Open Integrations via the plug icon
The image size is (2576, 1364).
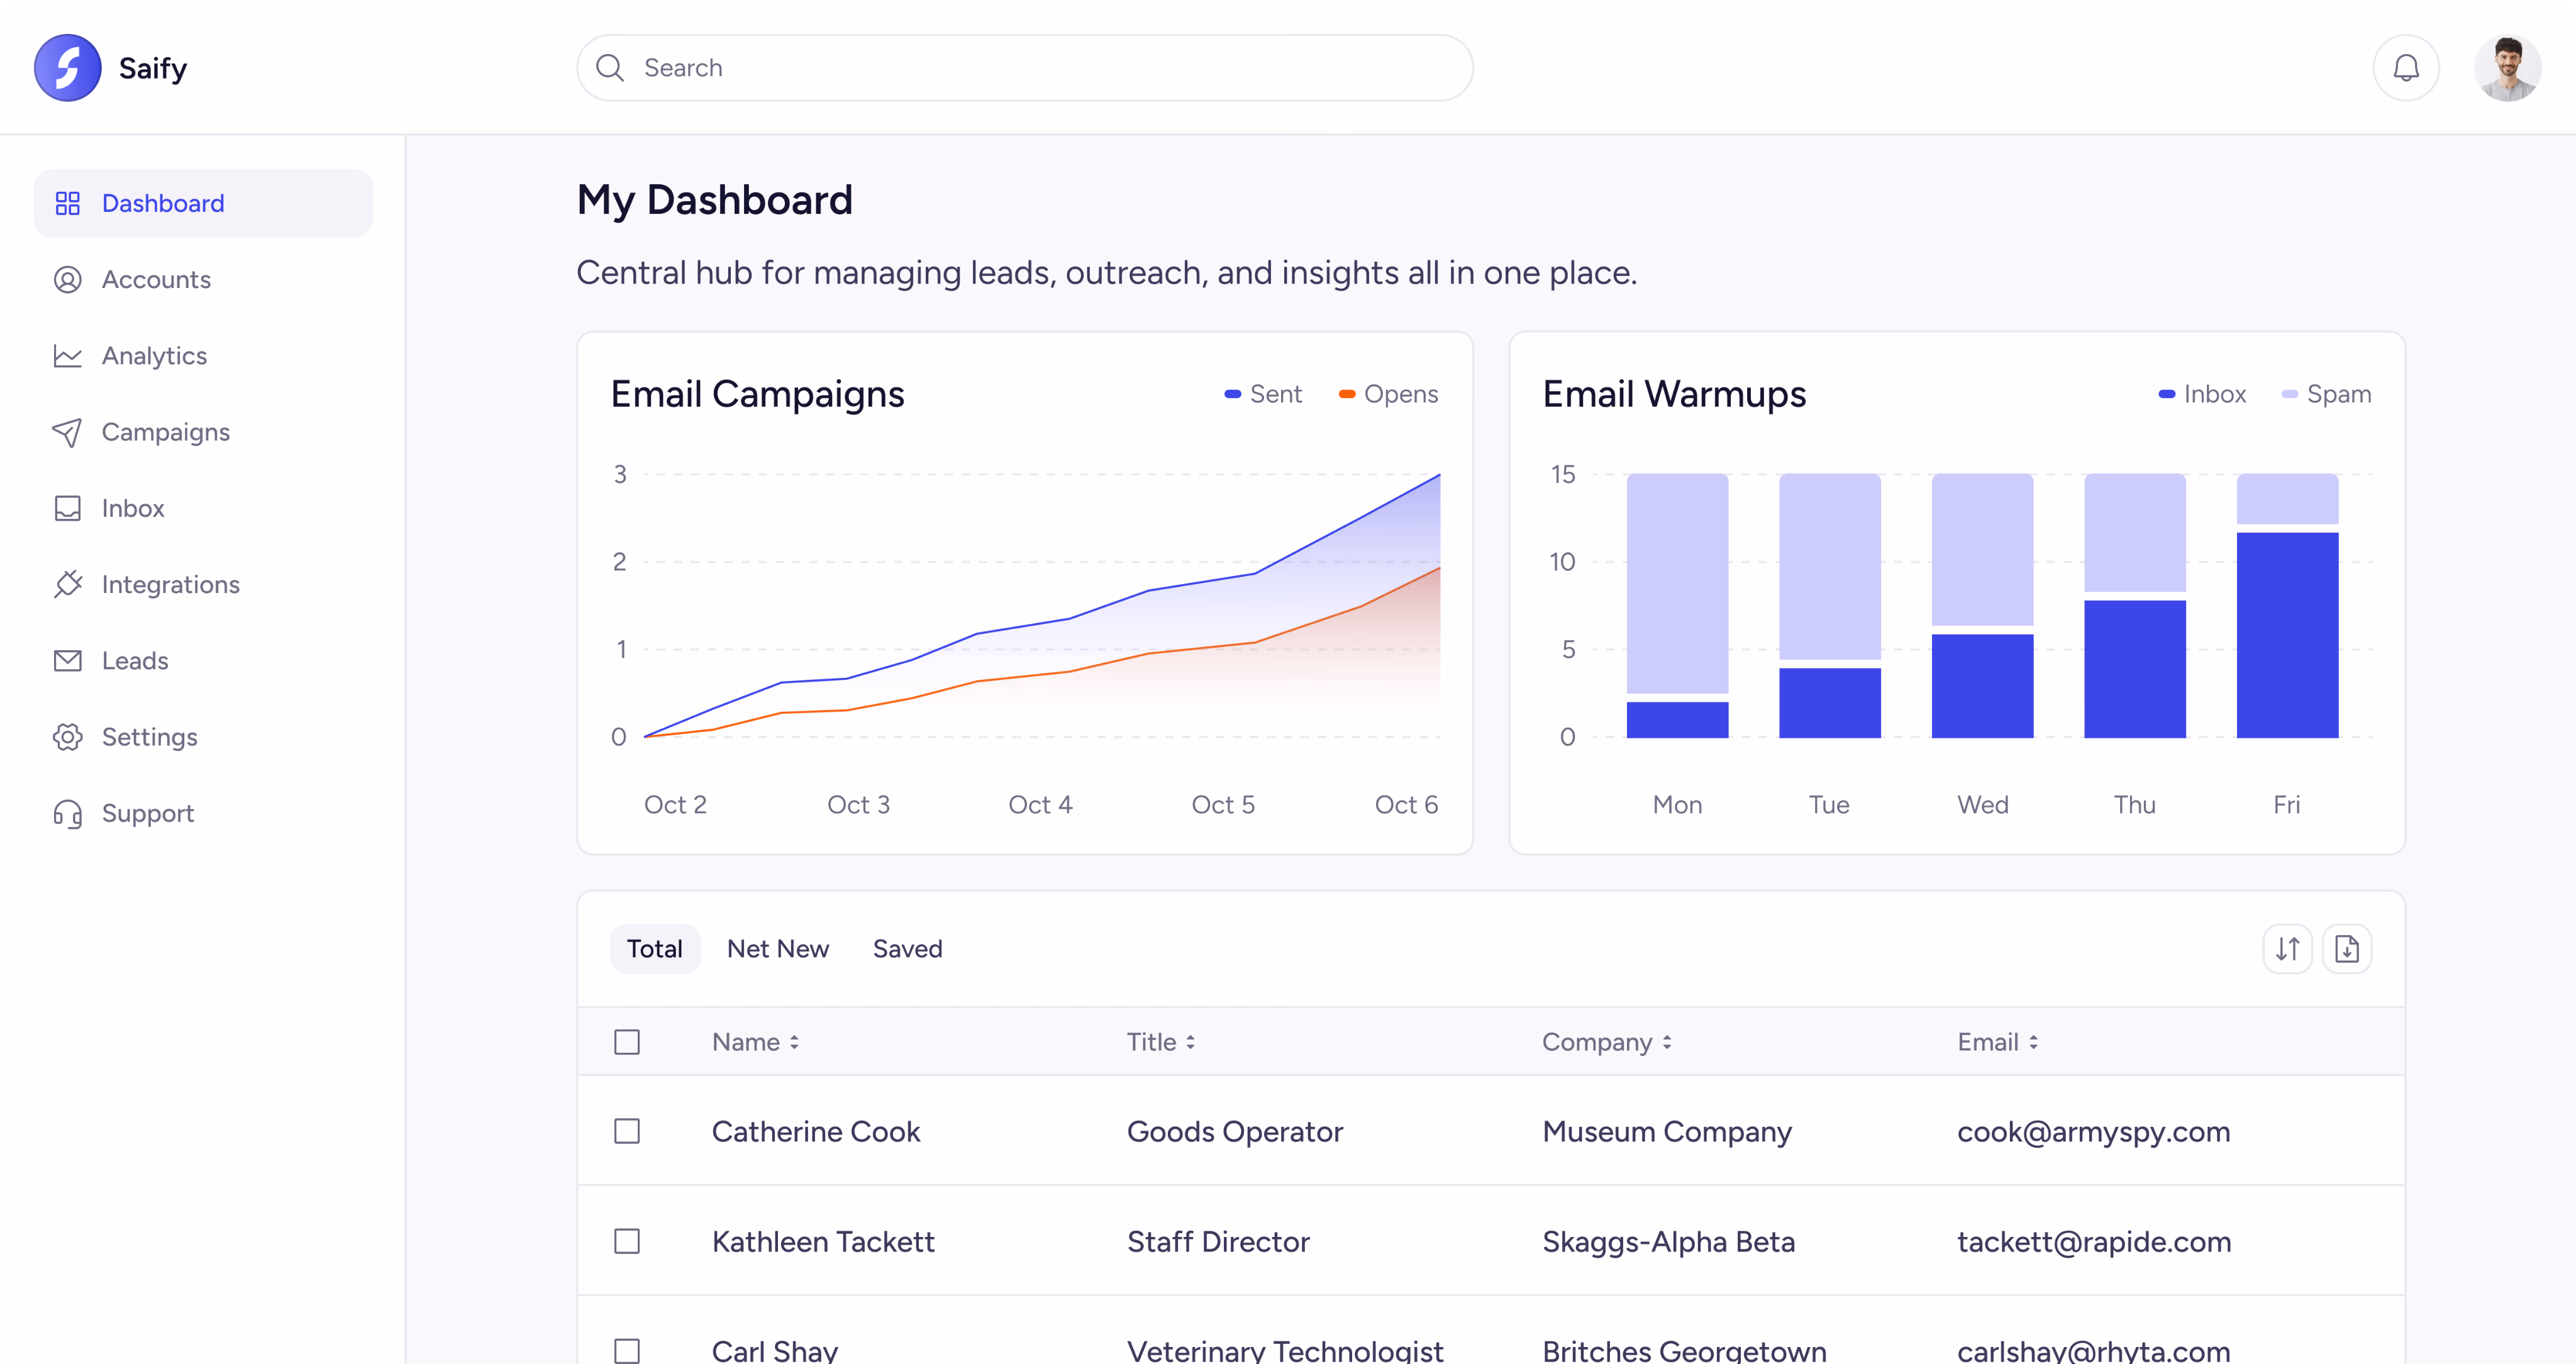[x=67, y=584]
